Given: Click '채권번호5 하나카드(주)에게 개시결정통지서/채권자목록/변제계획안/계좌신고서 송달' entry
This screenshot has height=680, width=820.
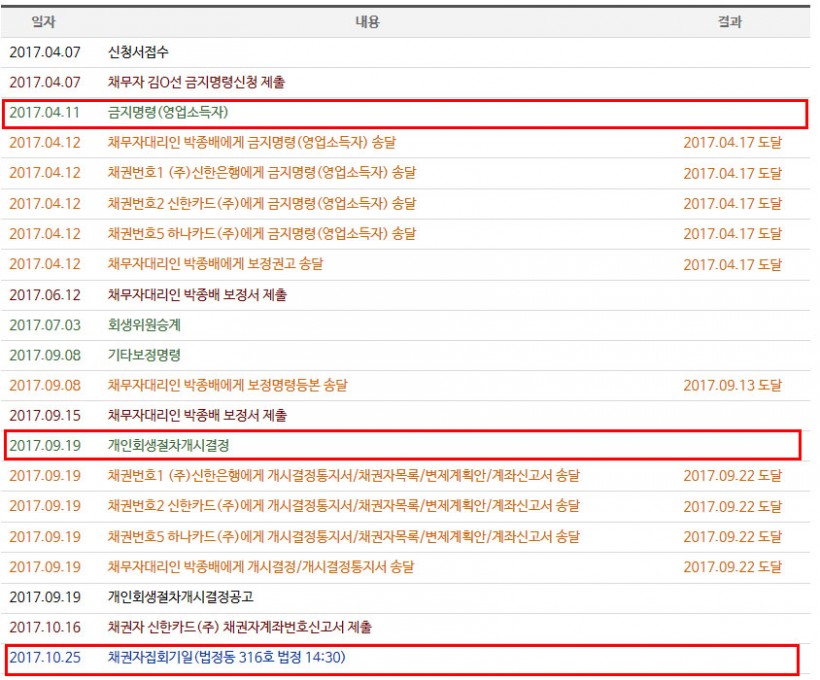Looking at the screenshot, I should 344,537.
